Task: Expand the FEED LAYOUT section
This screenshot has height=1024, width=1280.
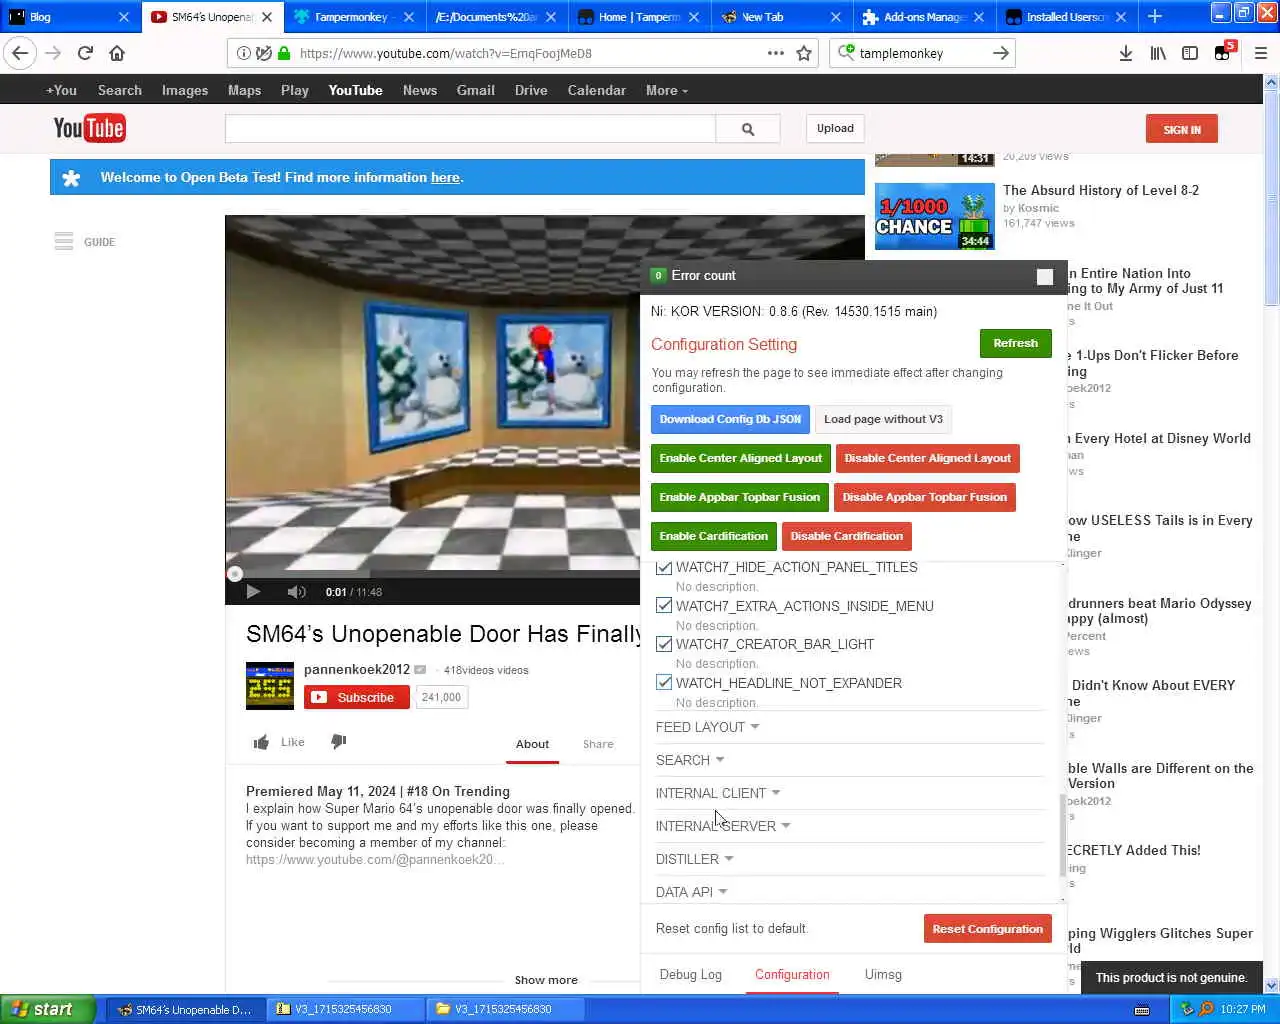Action: [707, 727]
